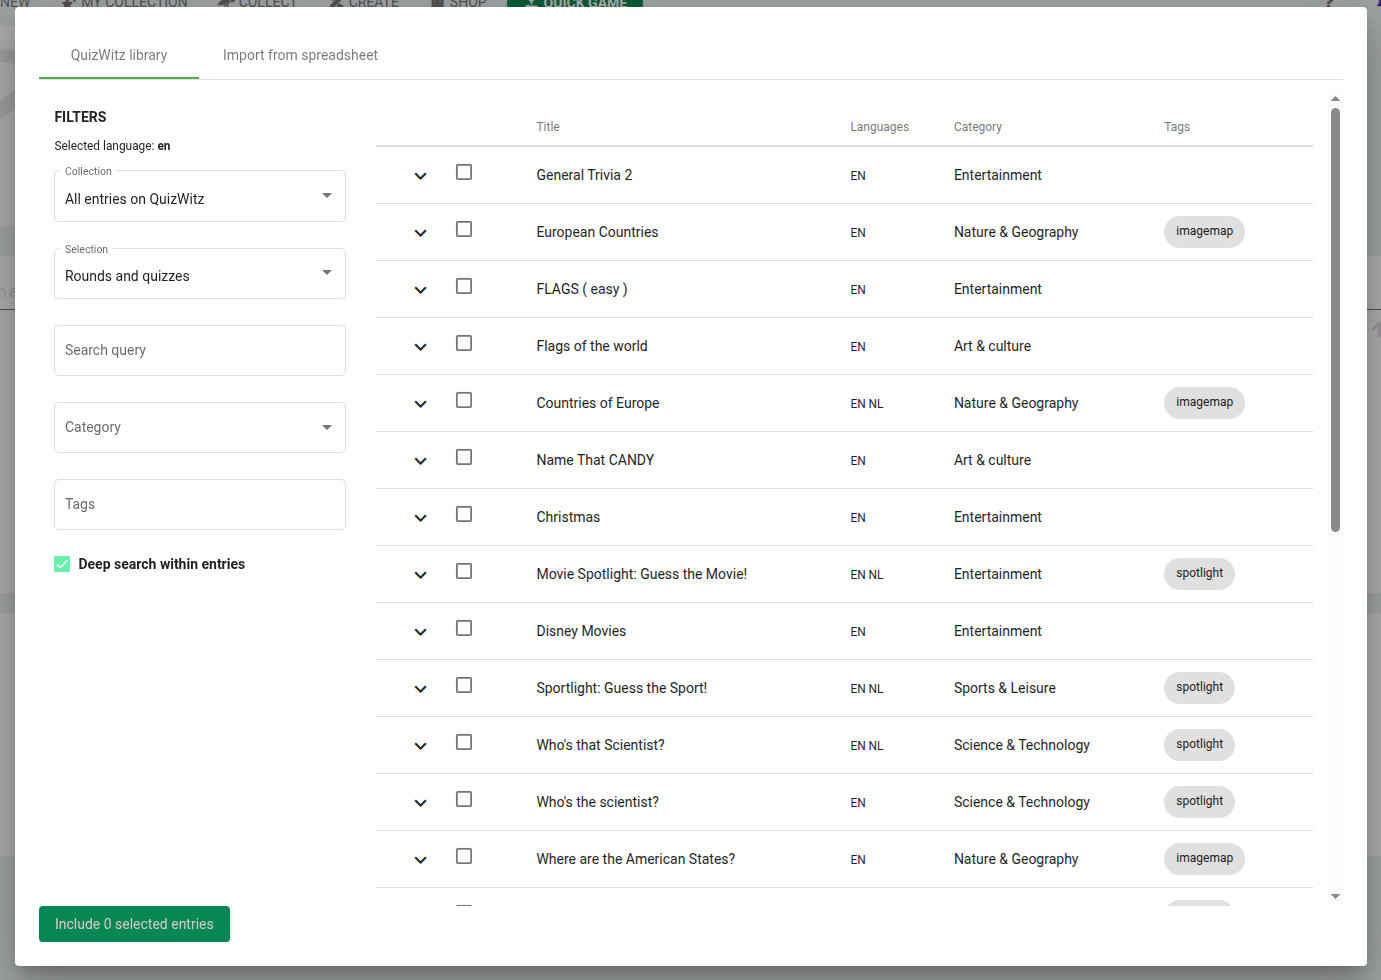Viewport: 1381px width, 980px height.
Task: Expand the General Trivia 2 row chevron
Action: pos(420,176)
